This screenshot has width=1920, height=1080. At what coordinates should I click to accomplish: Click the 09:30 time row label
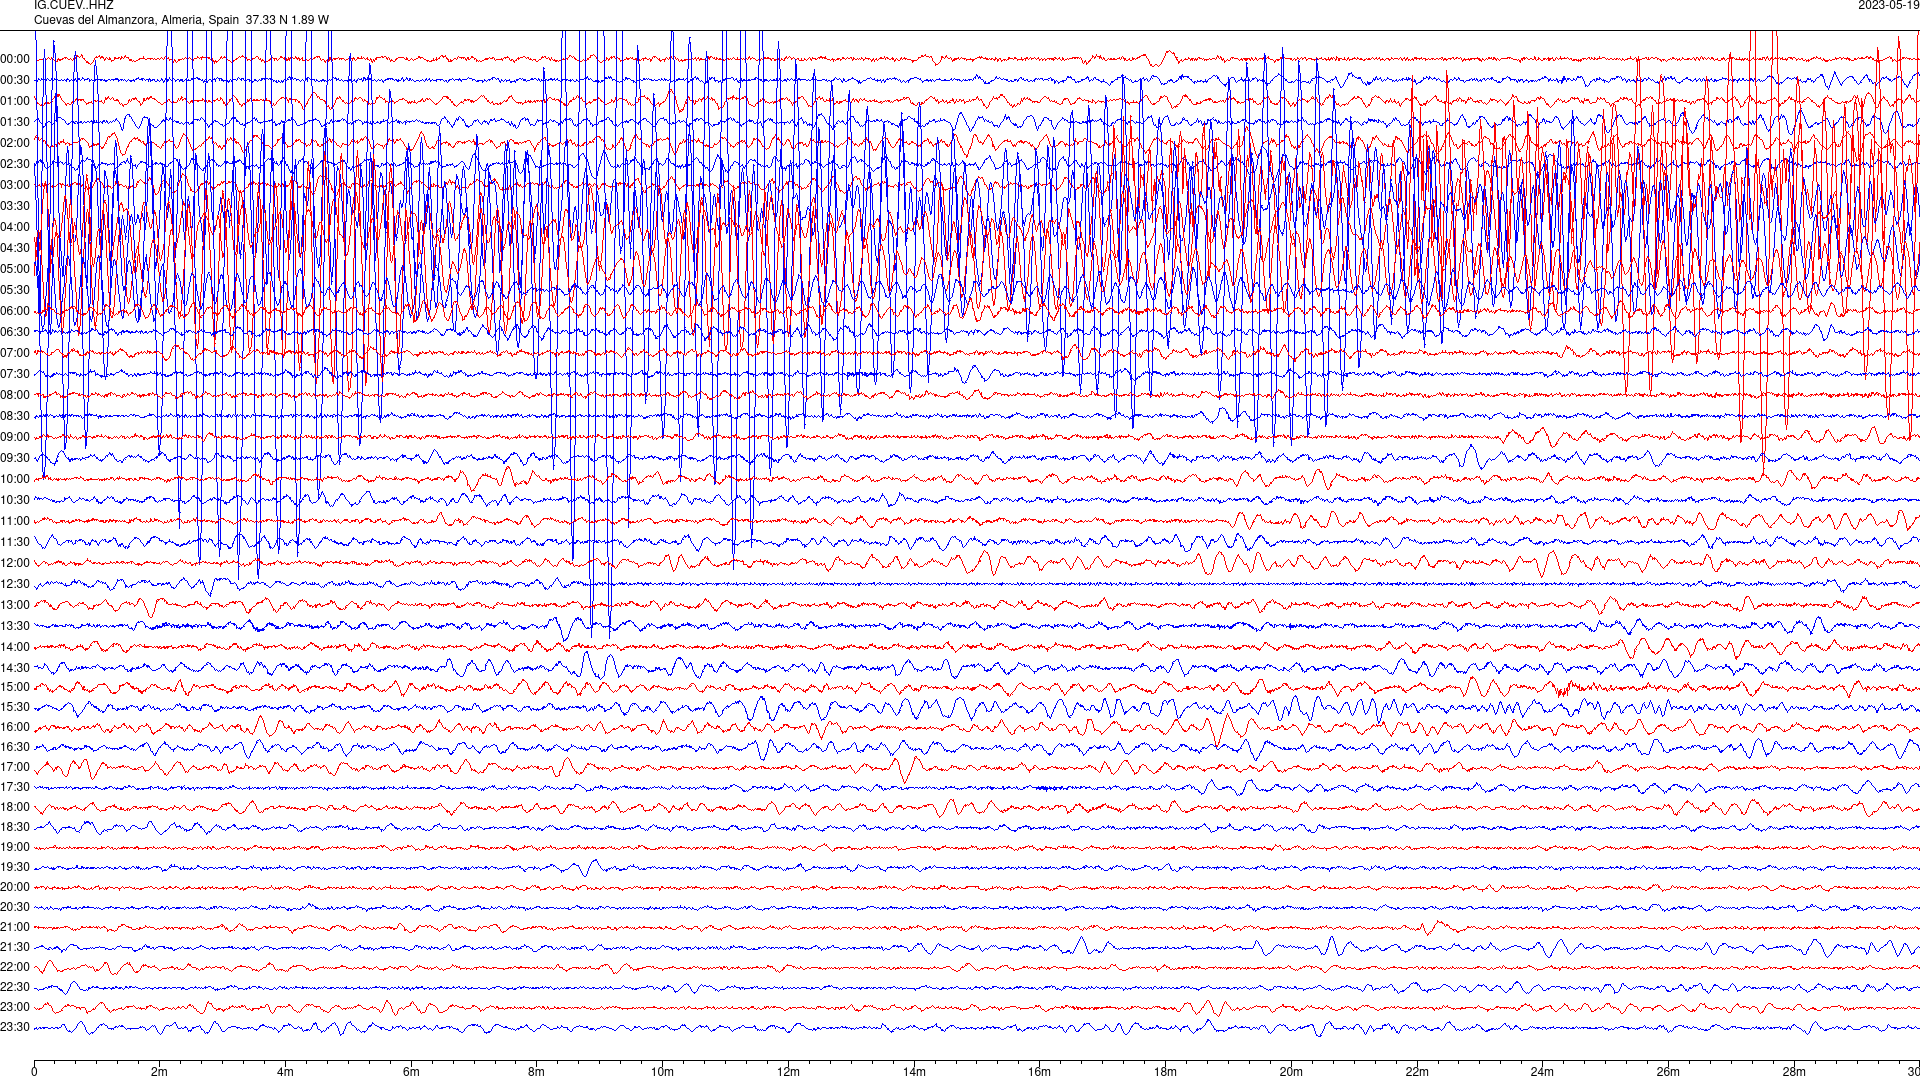tap(15, 459)
